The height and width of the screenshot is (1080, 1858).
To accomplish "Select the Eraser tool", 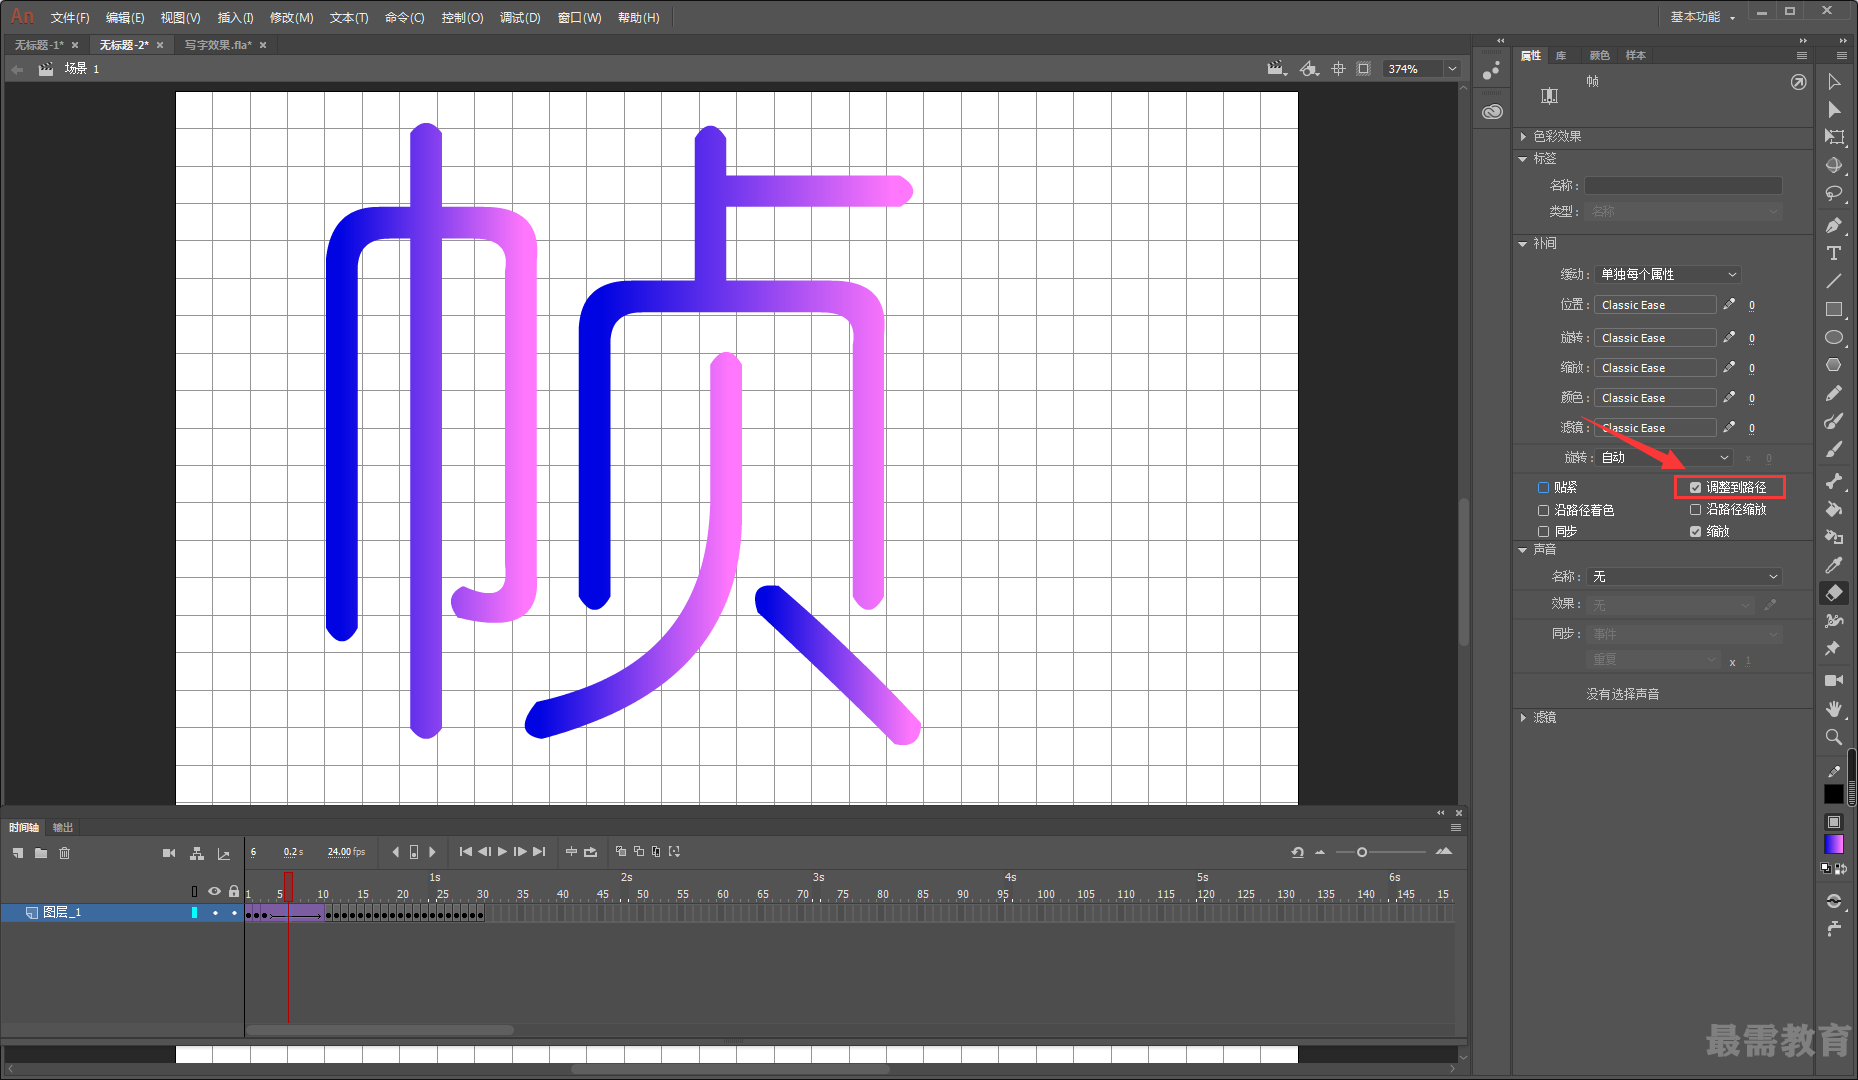I will 1834,593.
